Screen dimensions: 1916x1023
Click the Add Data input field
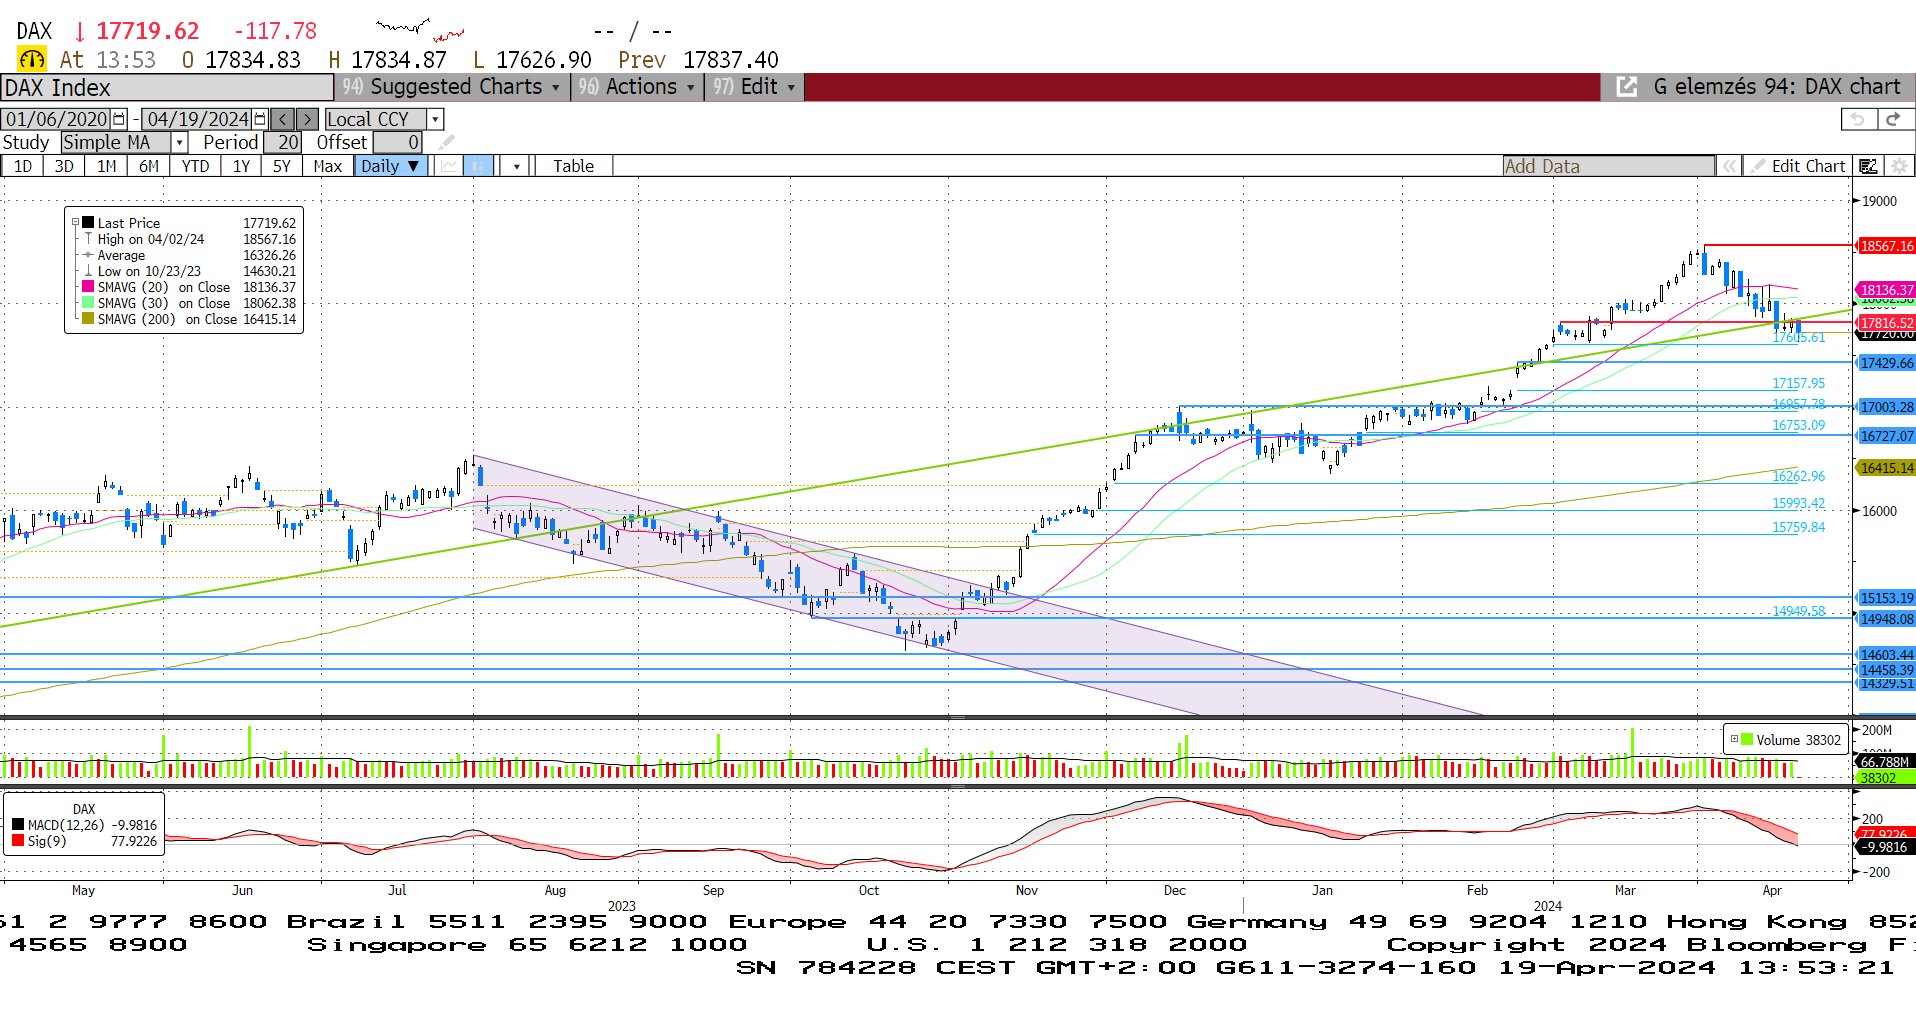(1608, 166)
